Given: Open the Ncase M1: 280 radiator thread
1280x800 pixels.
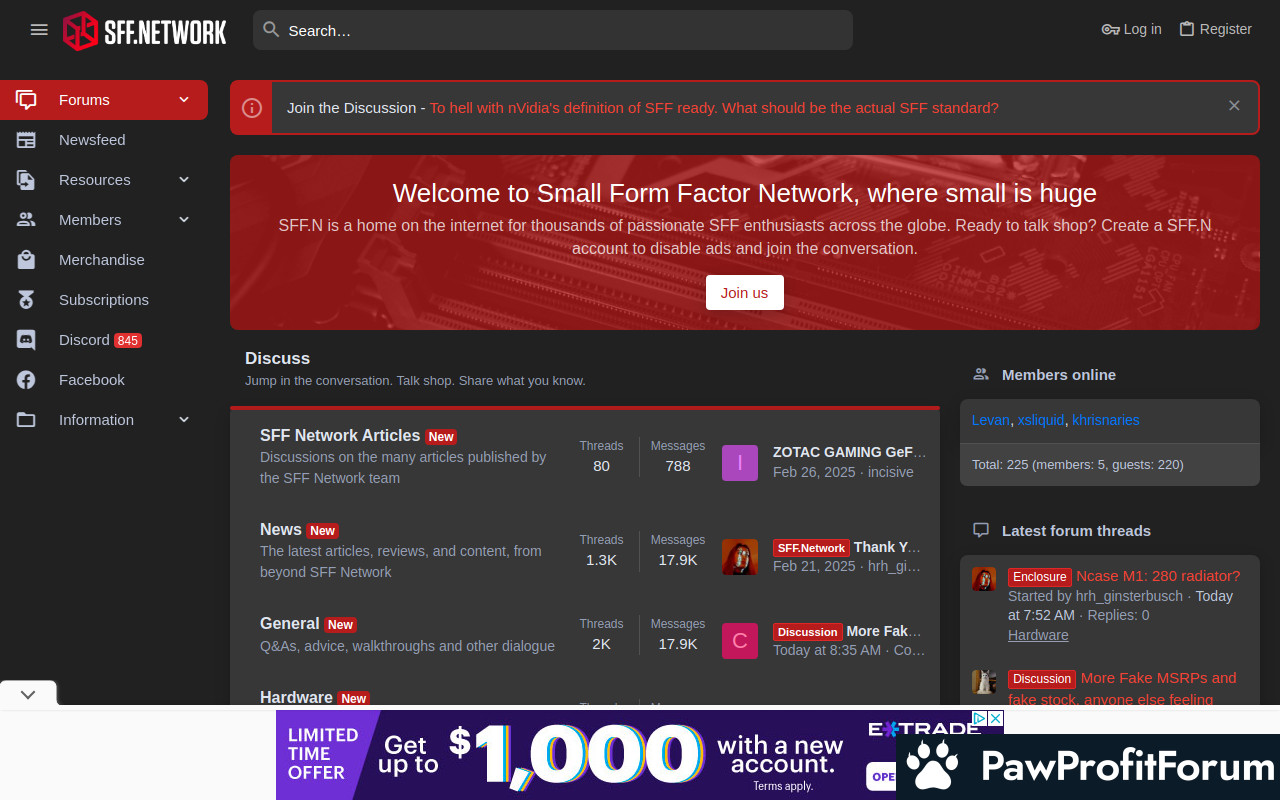Looking at the screenshot, I should [x=1158, y=576].
